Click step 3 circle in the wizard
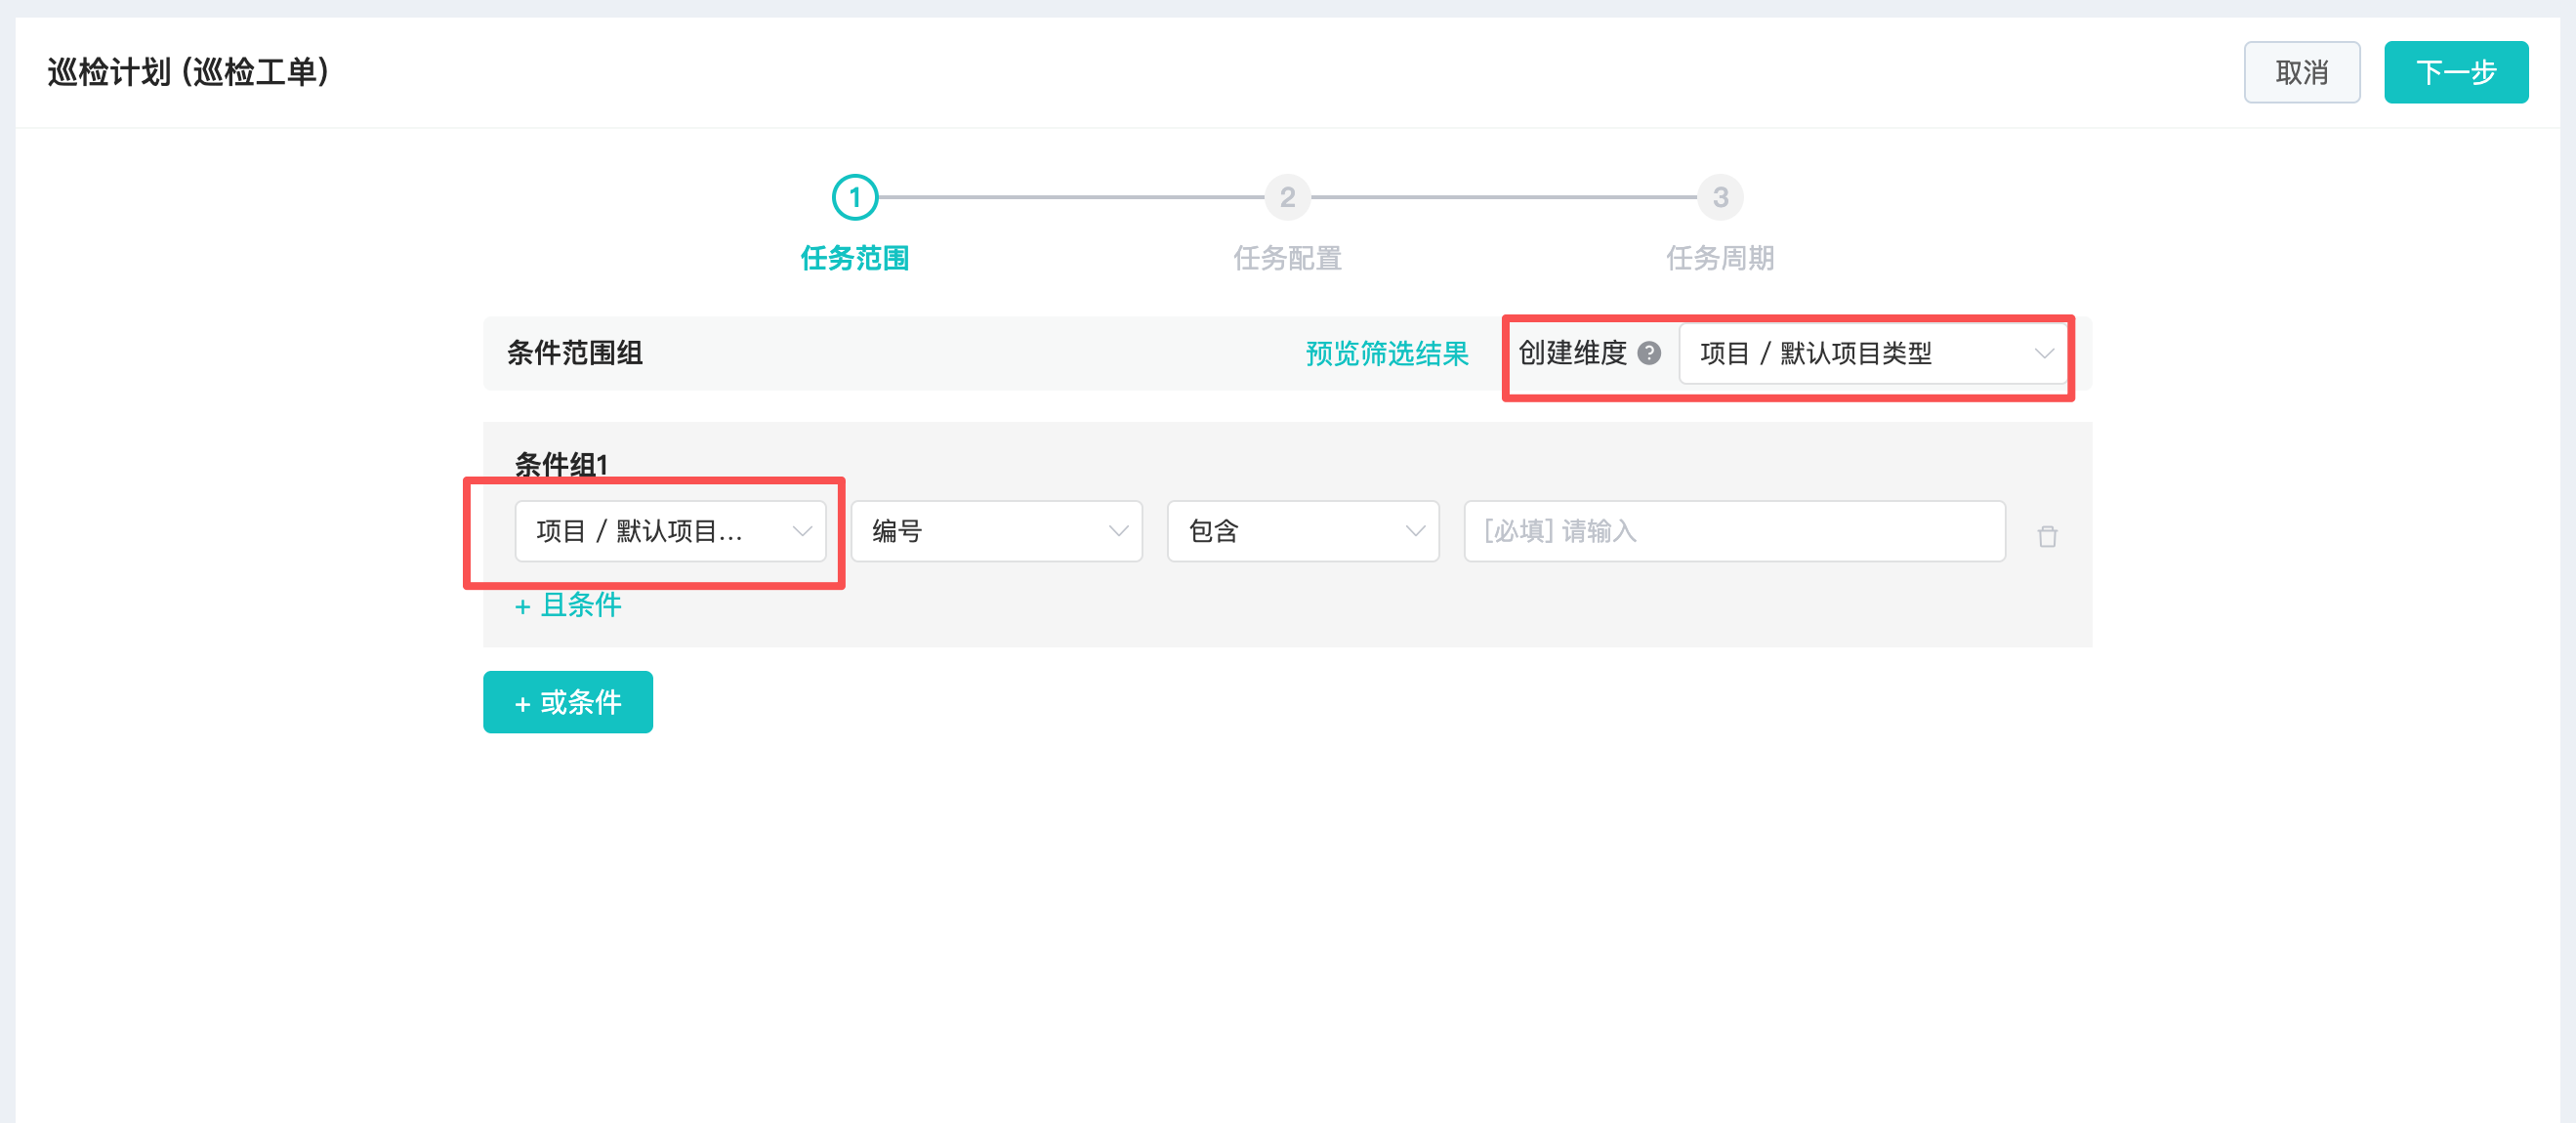 pyautogui.click(x=1719, y=197)
